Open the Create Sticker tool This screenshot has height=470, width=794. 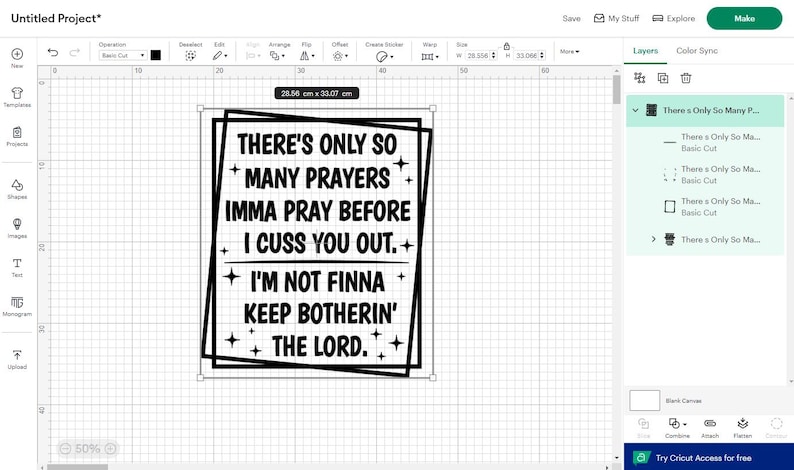coord(384,56)
